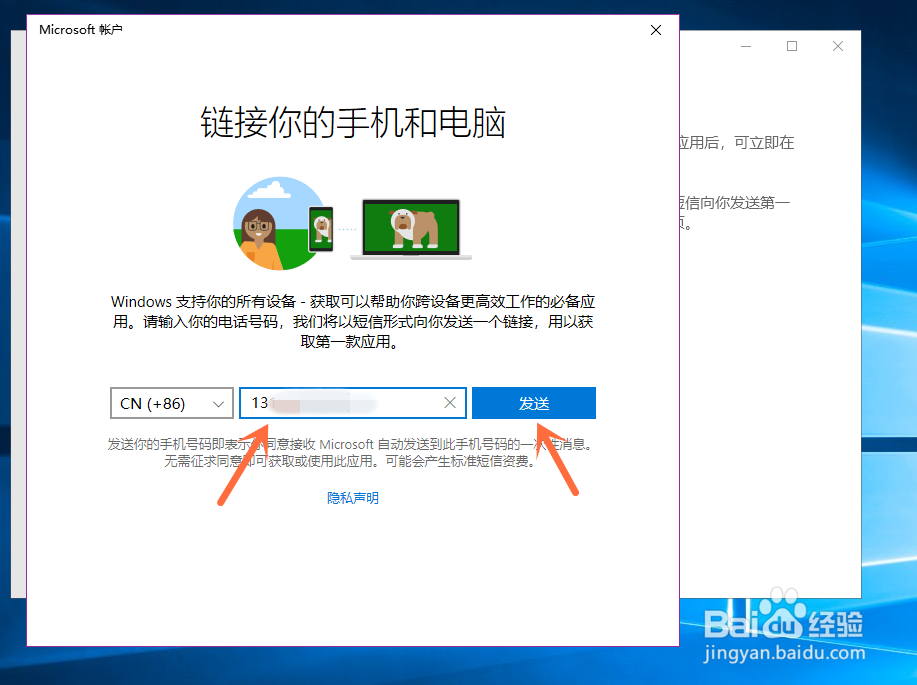The width and height of the screenshot is (917, 685).
Task: Open the 隐私声明 privacy statement link
Action: 353,498
